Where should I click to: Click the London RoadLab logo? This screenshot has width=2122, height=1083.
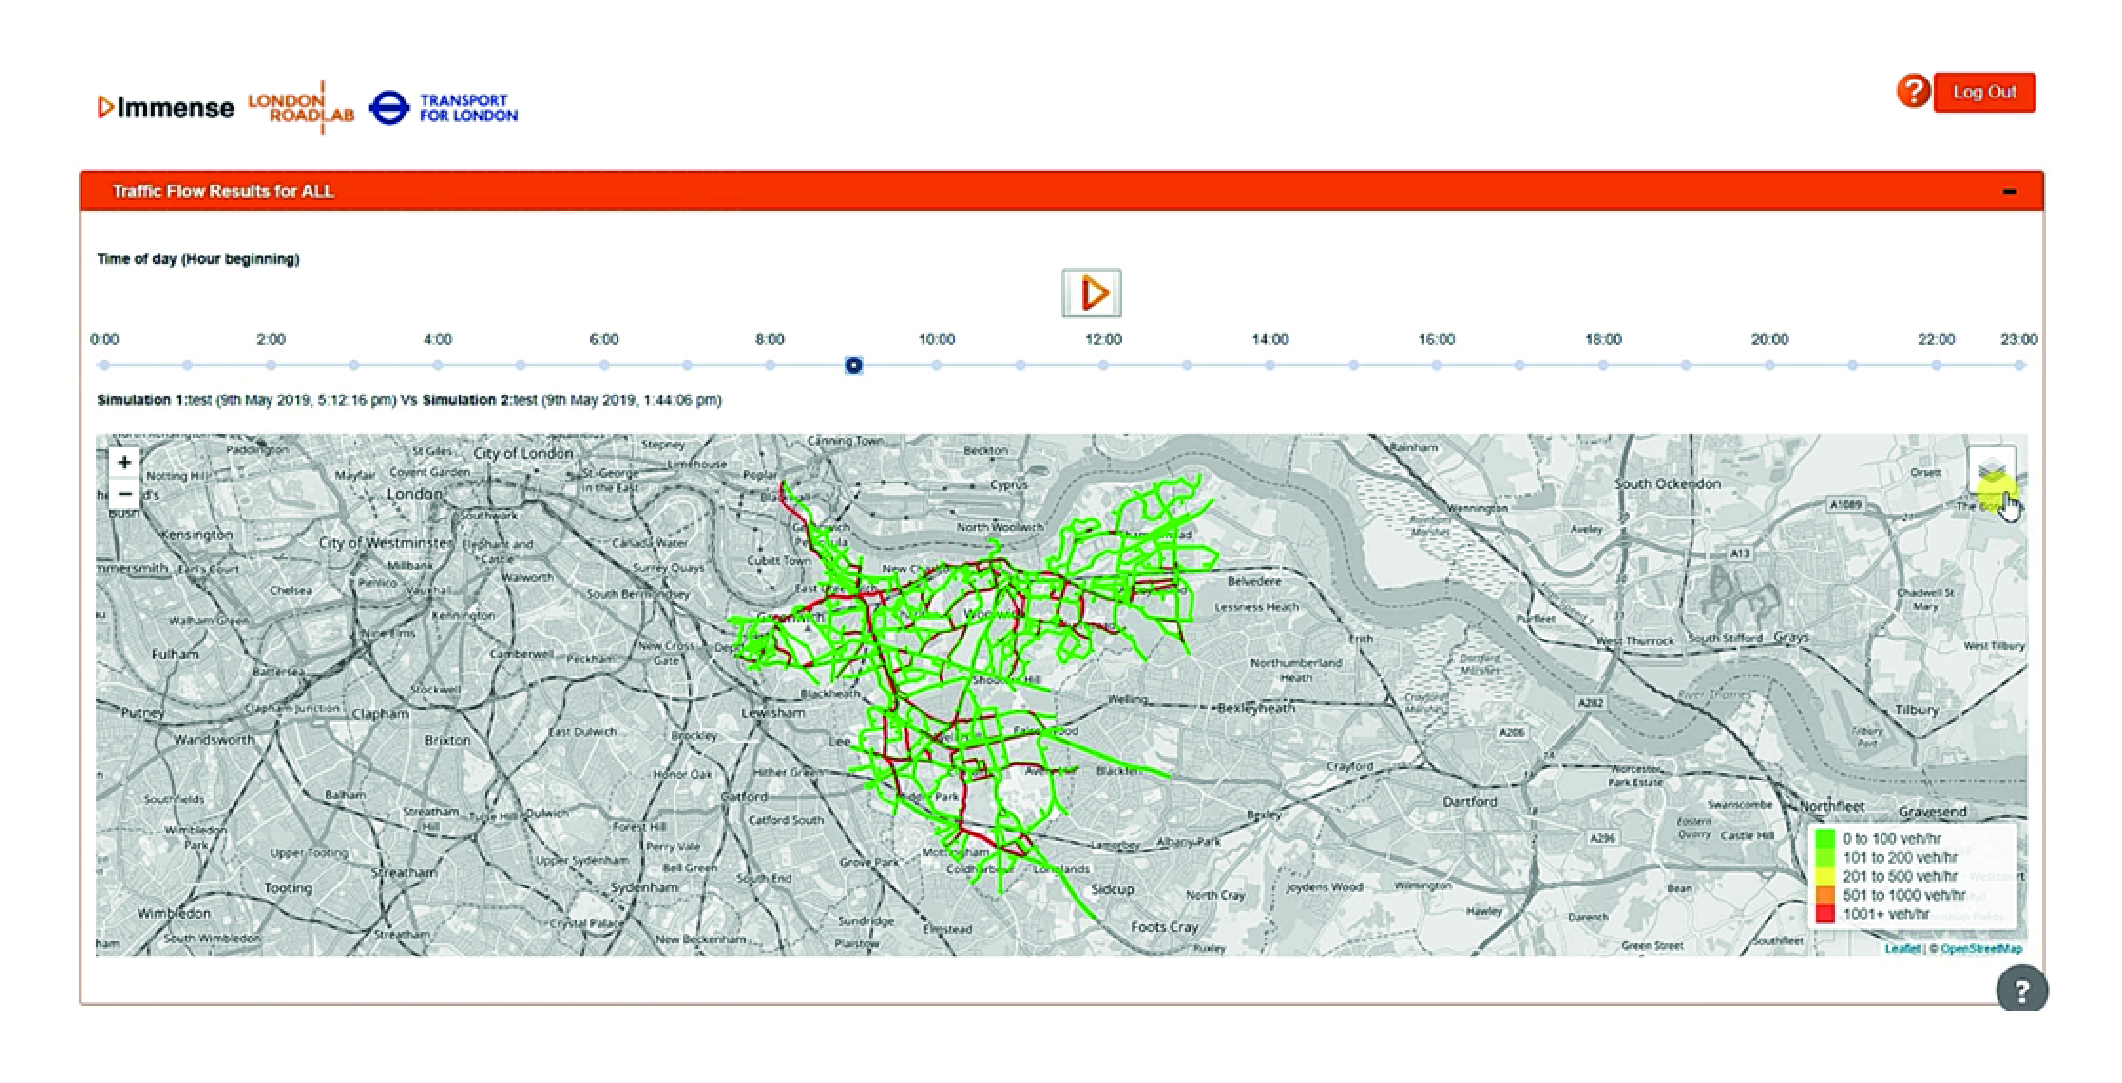301,107
